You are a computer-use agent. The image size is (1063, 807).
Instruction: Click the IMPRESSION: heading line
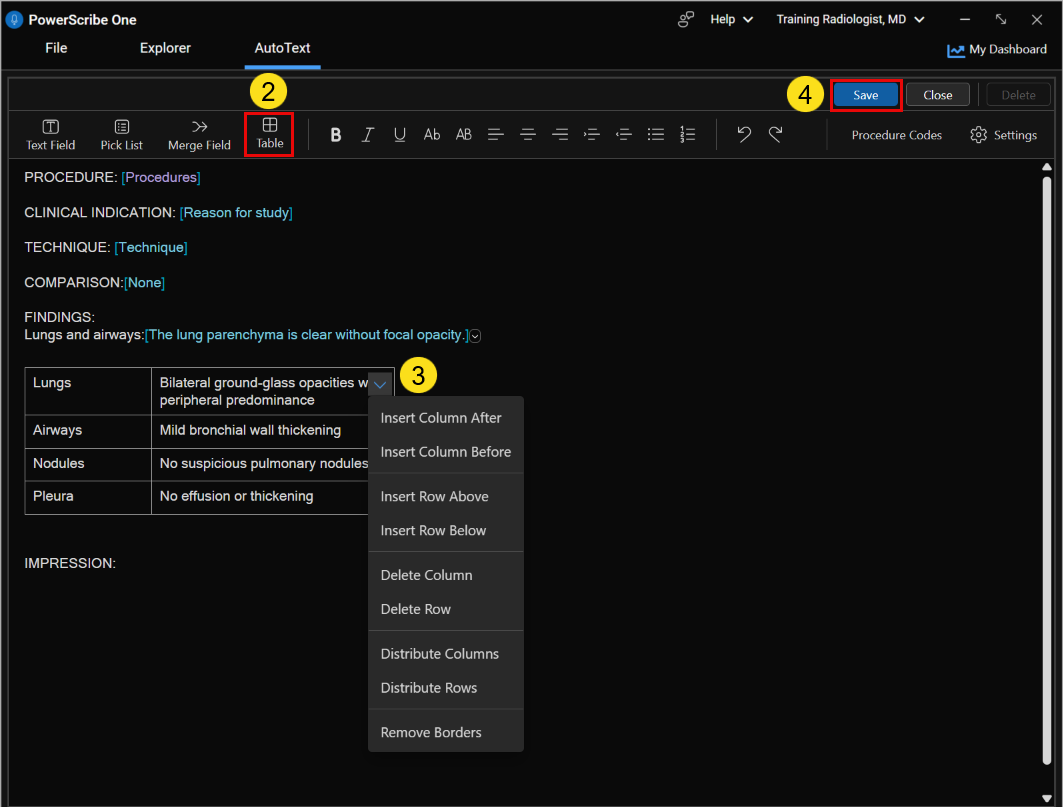(x=70, y=564)
